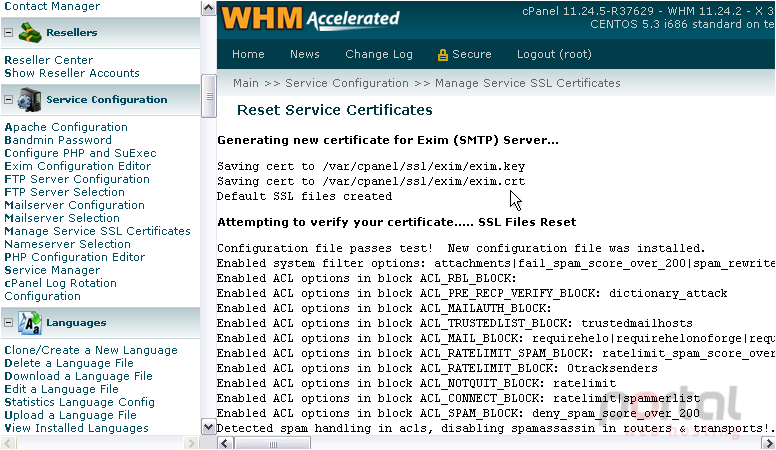Click the ACL_TRUSTEDLIST_BLOCK output line
This screenshot has width=776, height=450.
454,323
